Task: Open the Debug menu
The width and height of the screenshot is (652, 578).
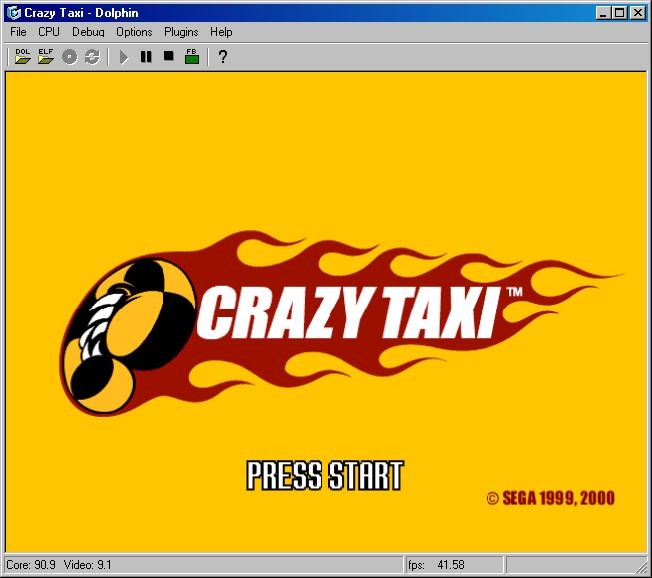Action: pyautogui.click(x=88, y=32)
